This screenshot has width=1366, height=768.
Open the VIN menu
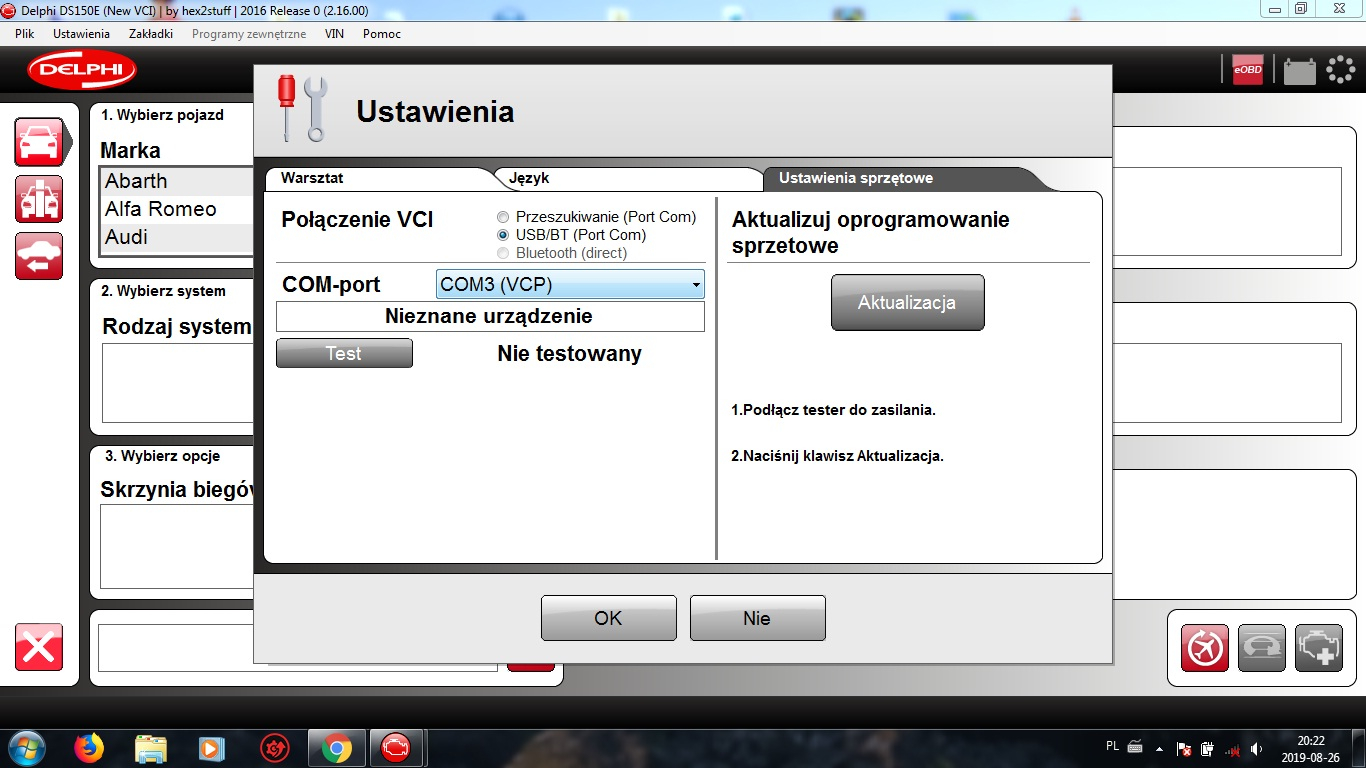point(334,34)
